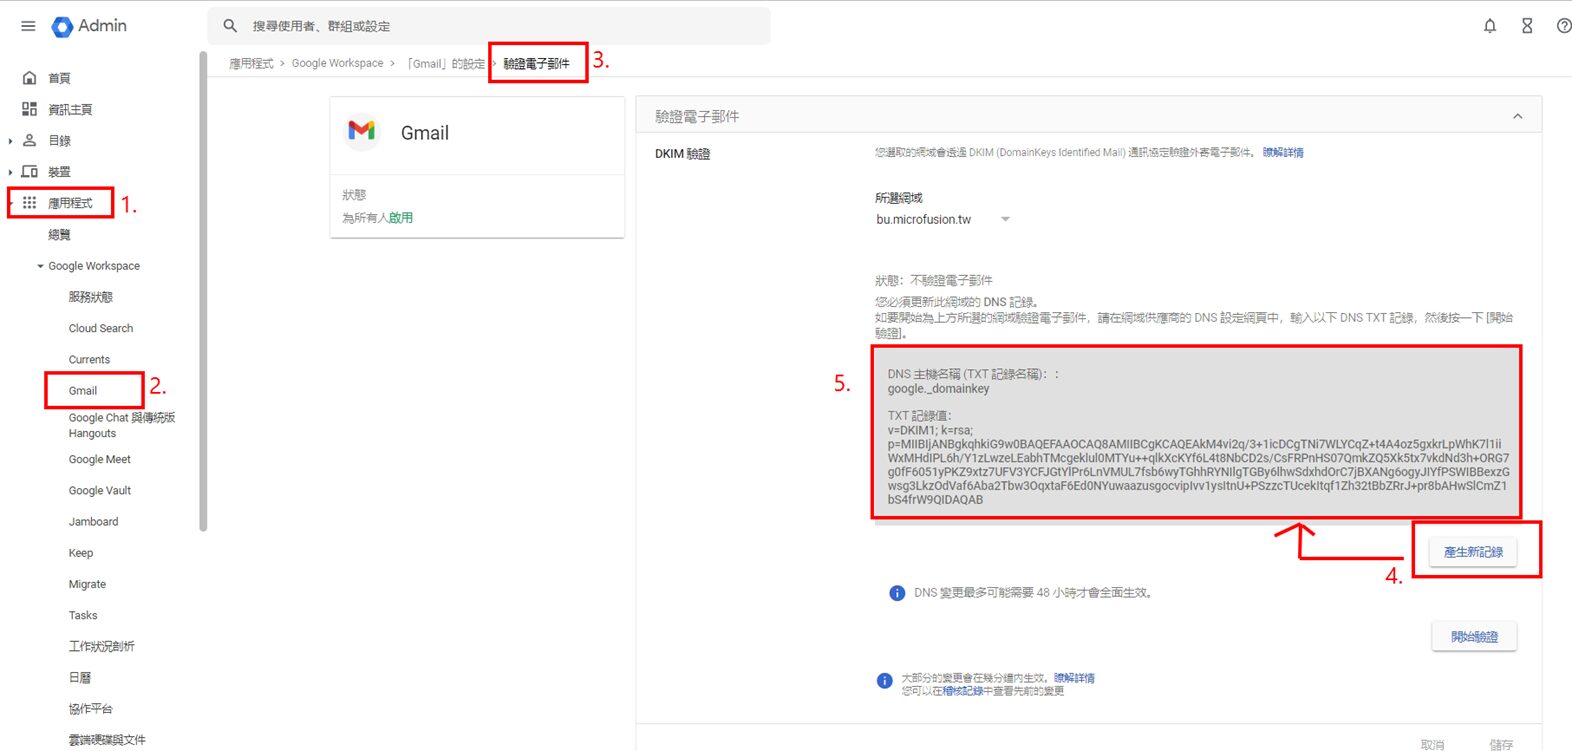Select Gmail in the sidebar
This screenshot has height=751, width=1572.
pos(83,391)
